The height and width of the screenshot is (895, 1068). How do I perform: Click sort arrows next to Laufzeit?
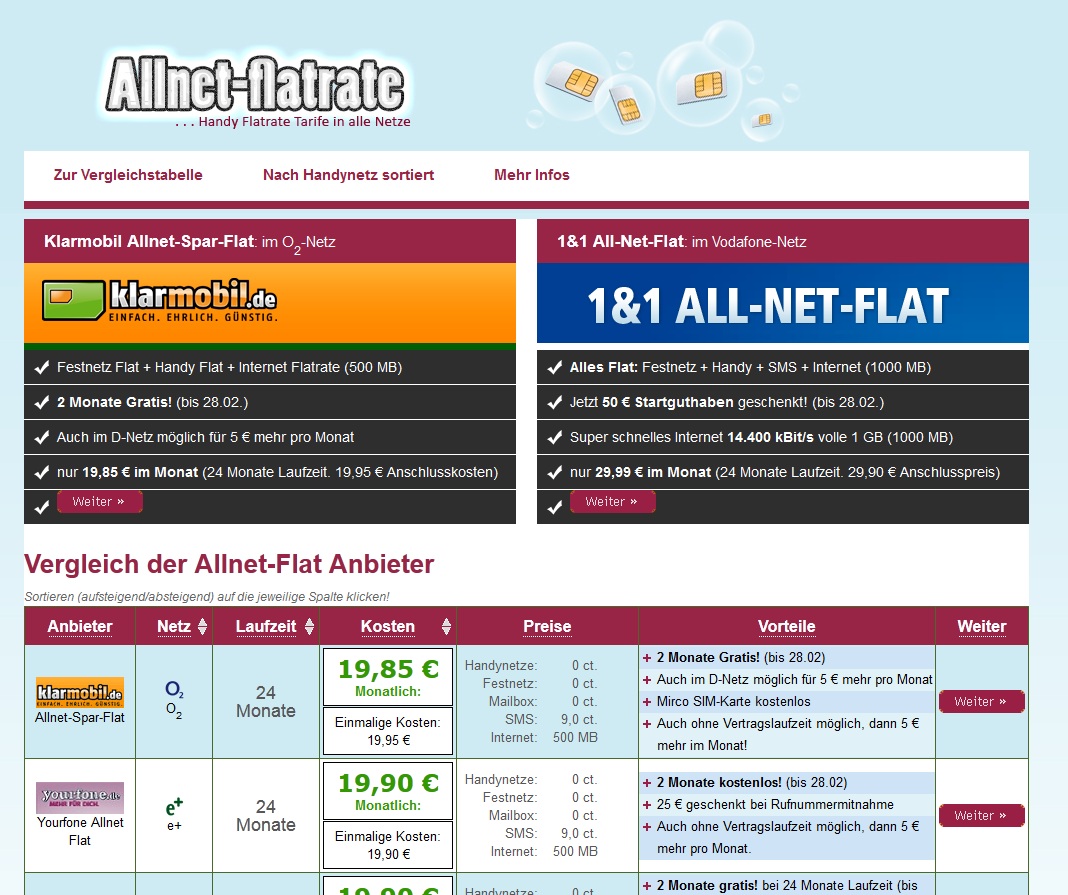309,627
